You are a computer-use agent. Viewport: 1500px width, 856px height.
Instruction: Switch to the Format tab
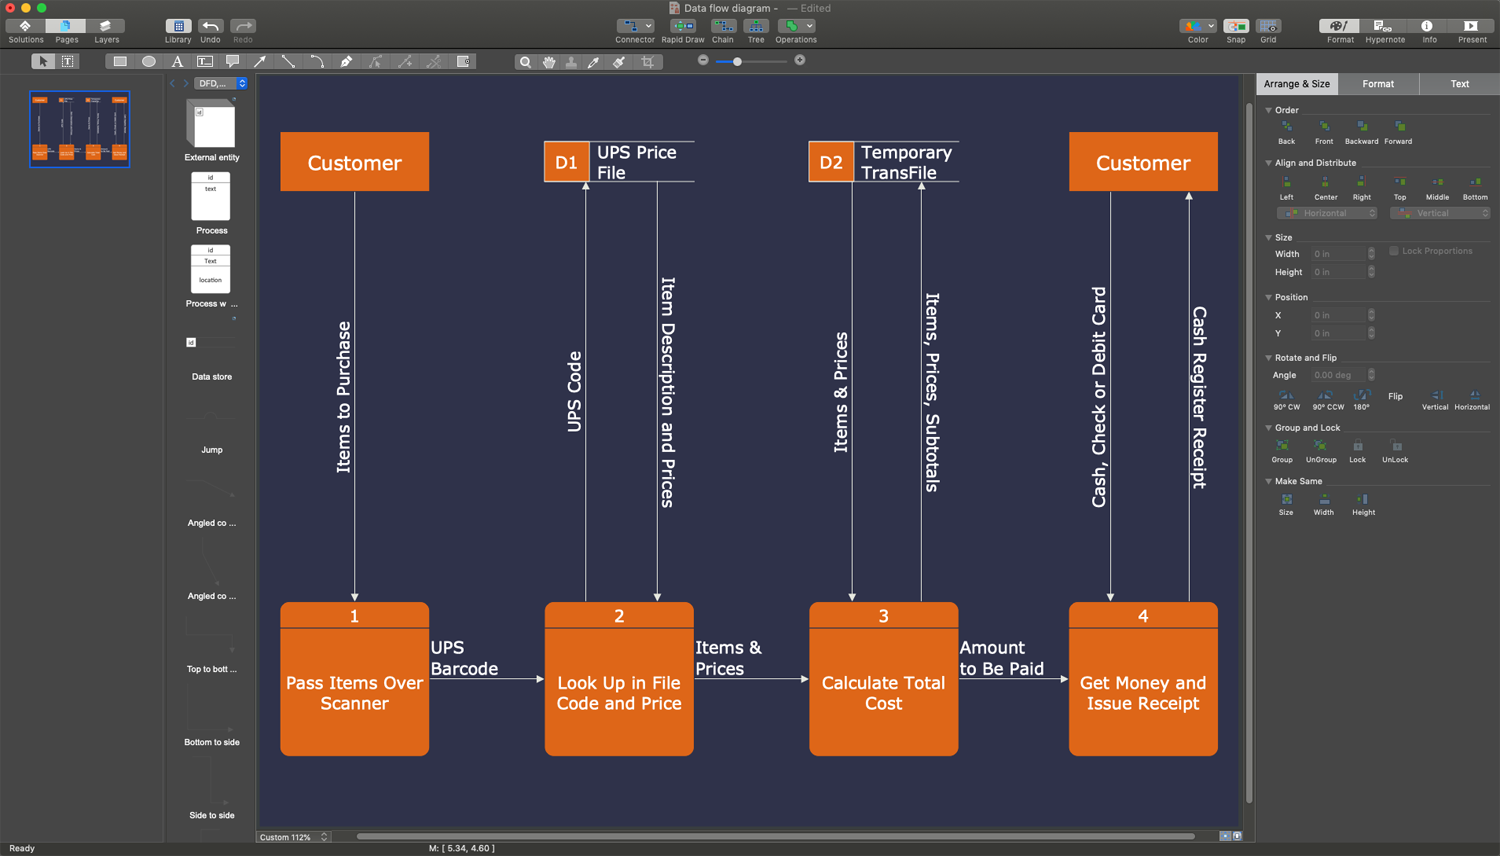coord(1377,84)
